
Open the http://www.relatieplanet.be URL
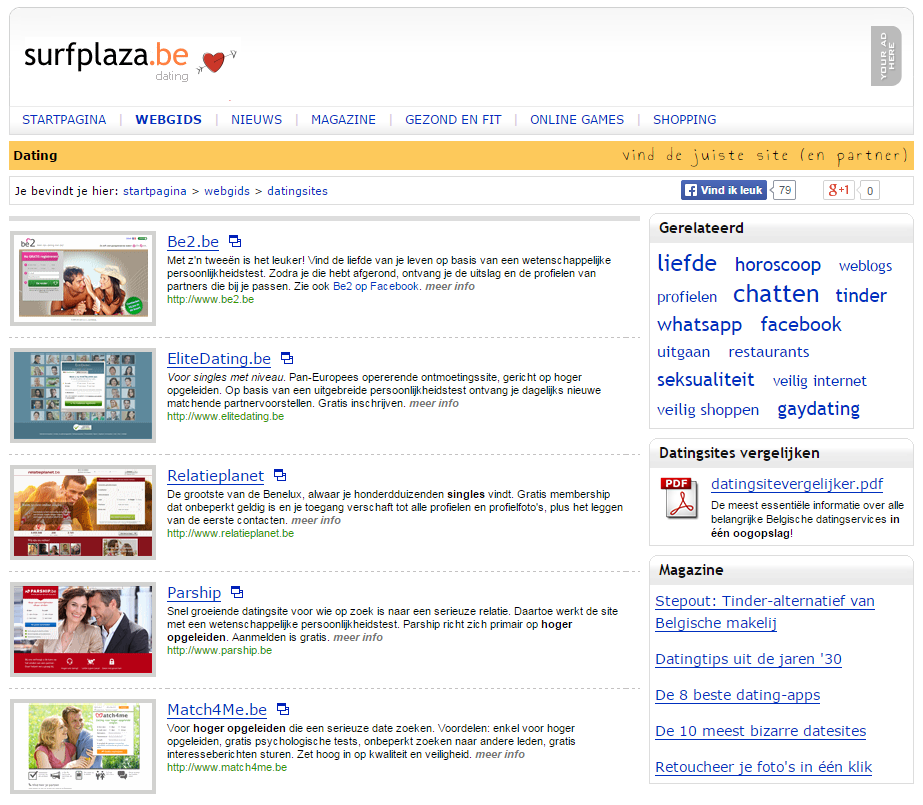click(231, 534)
